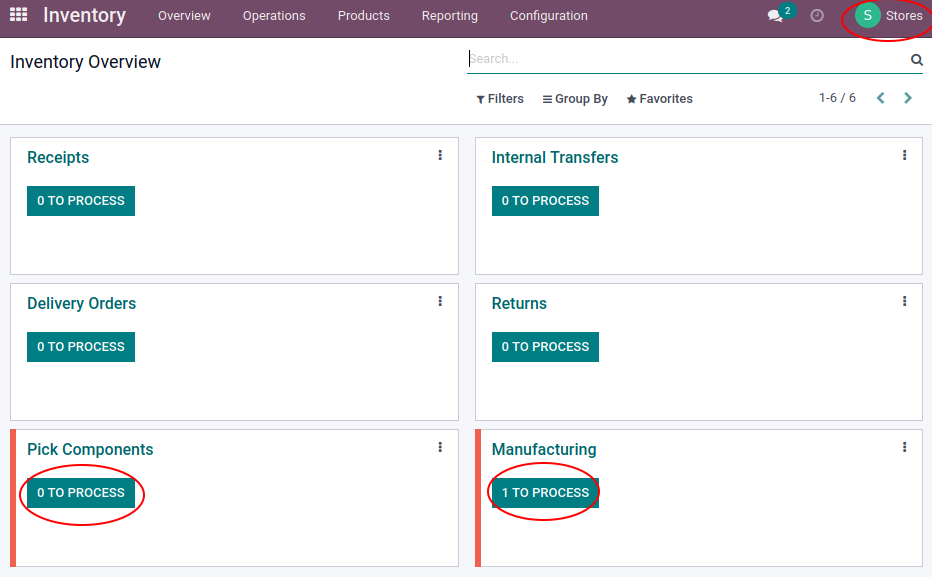Open the Internal Transfers card kebab menu

click(905, 155)
